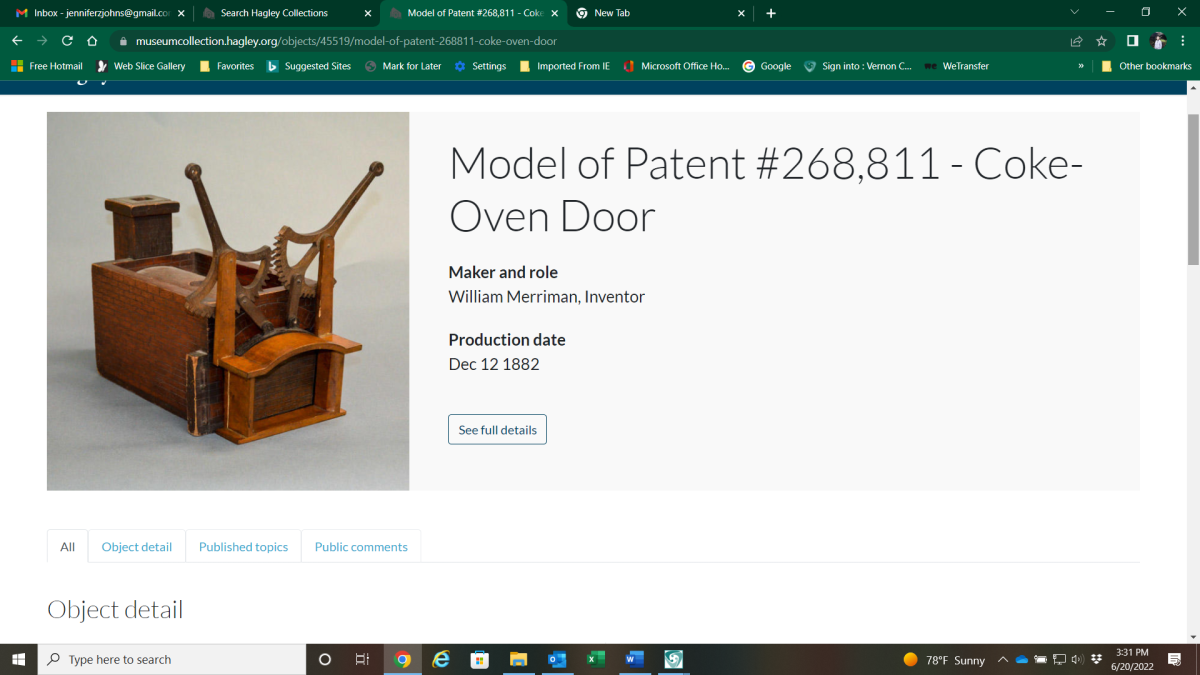1200x675 pixels.
Task: Open File Explorer in the taskbar
Action: (x=518, y=659)
